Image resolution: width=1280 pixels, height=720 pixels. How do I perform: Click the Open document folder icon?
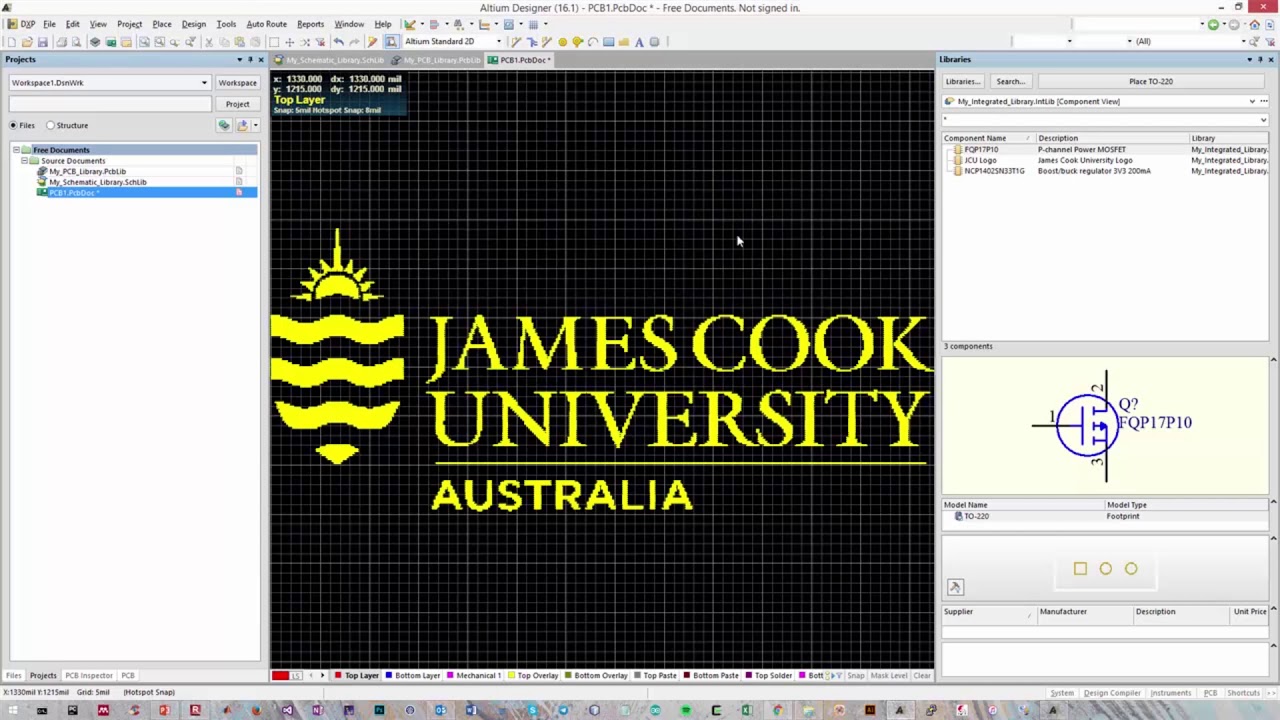[27, 42]
